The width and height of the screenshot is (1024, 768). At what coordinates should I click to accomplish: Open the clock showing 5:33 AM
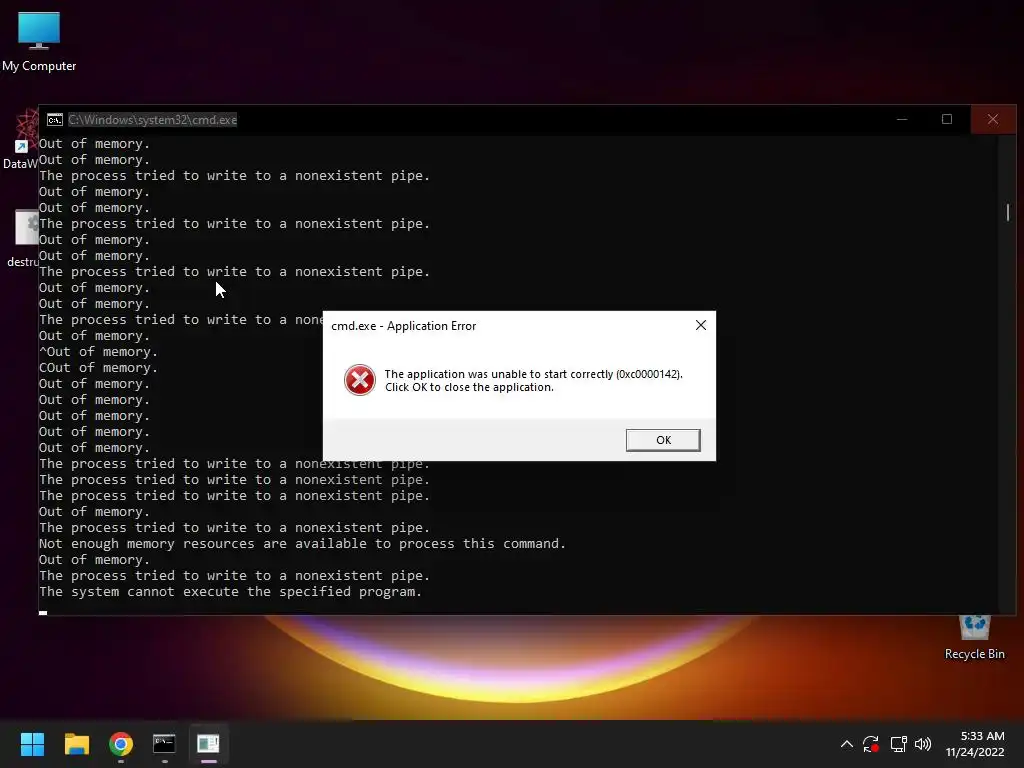(x=975, y=744)
